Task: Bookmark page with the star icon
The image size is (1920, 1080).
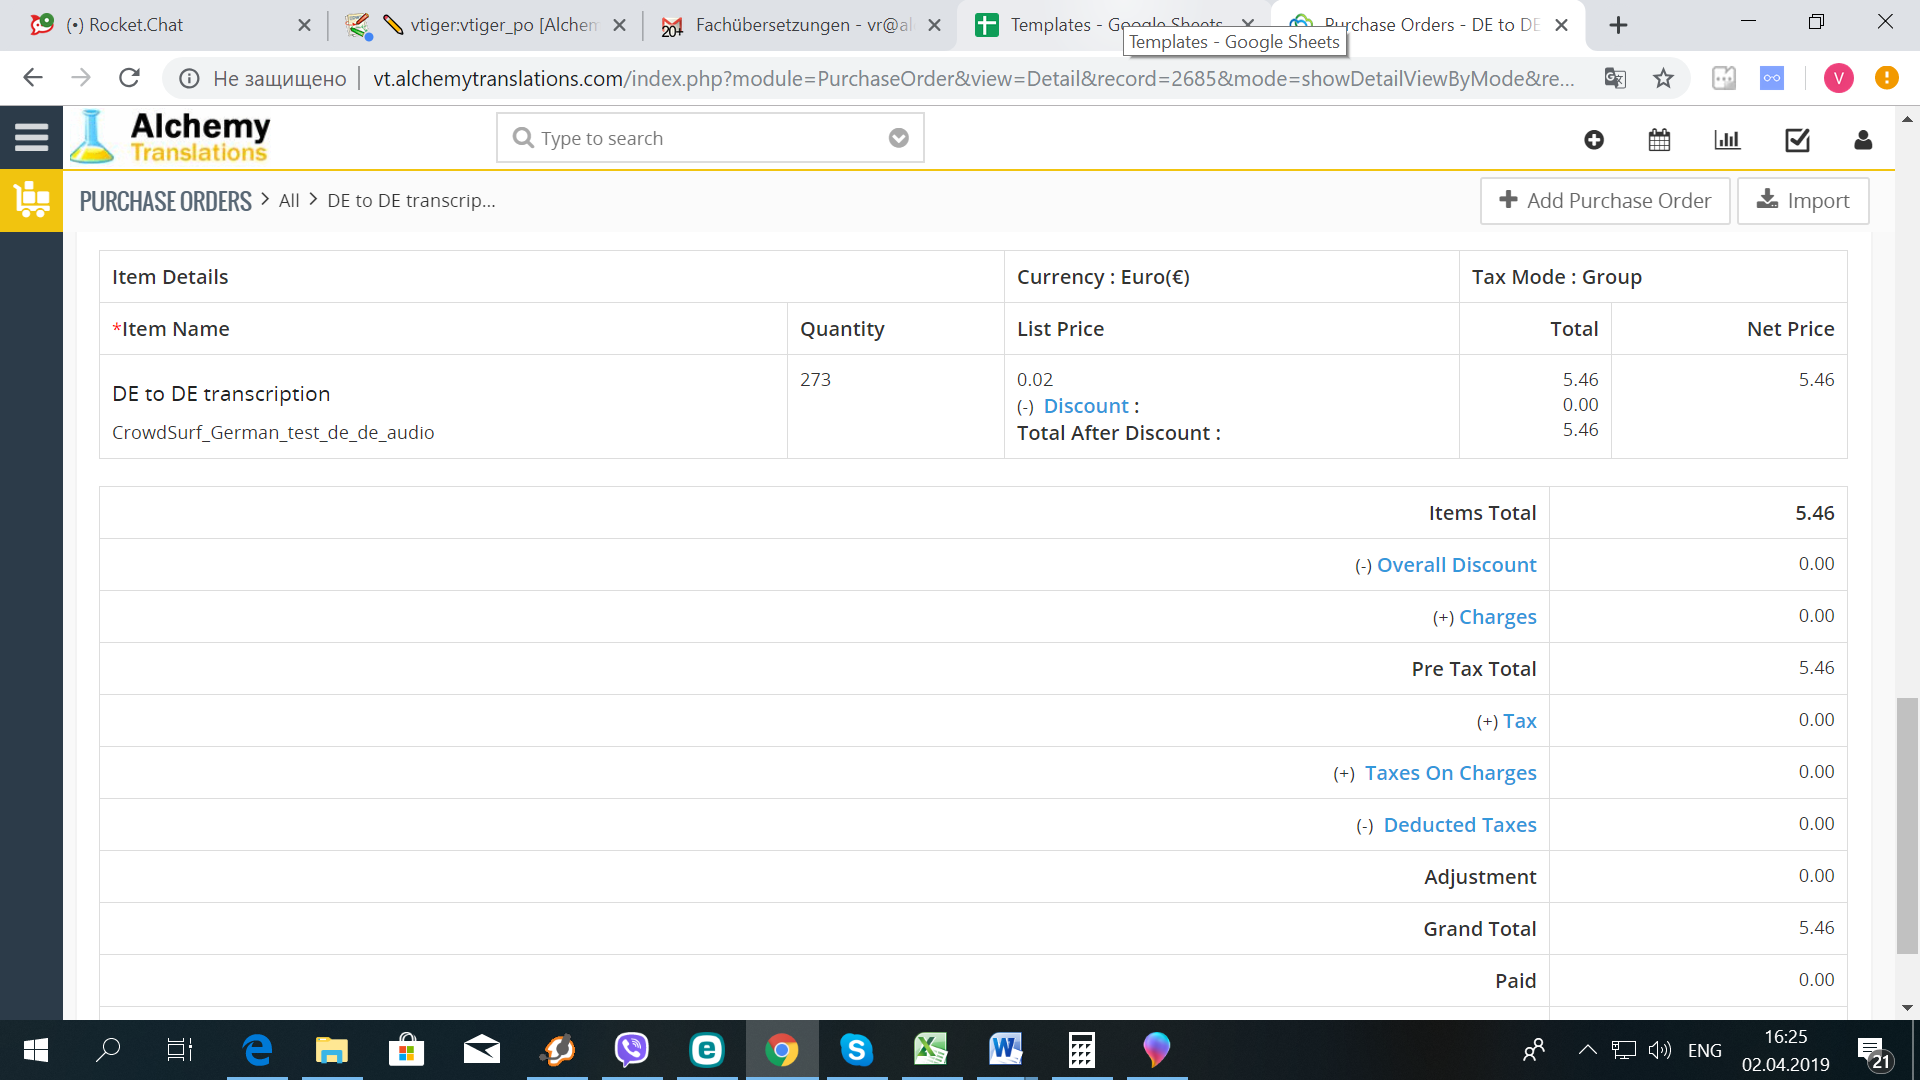Action: pyautogui.click(x=1663, y=78)
